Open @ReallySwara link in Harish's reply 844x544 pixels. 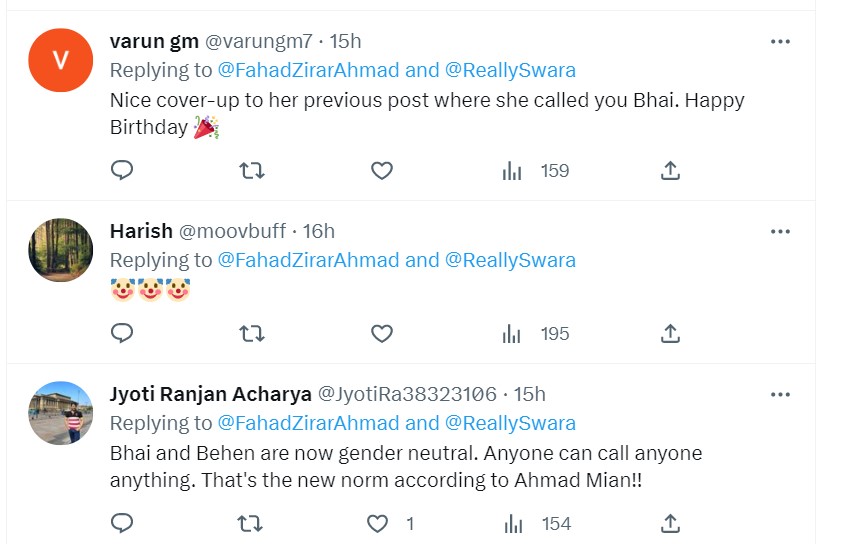(x=510, y=260)
